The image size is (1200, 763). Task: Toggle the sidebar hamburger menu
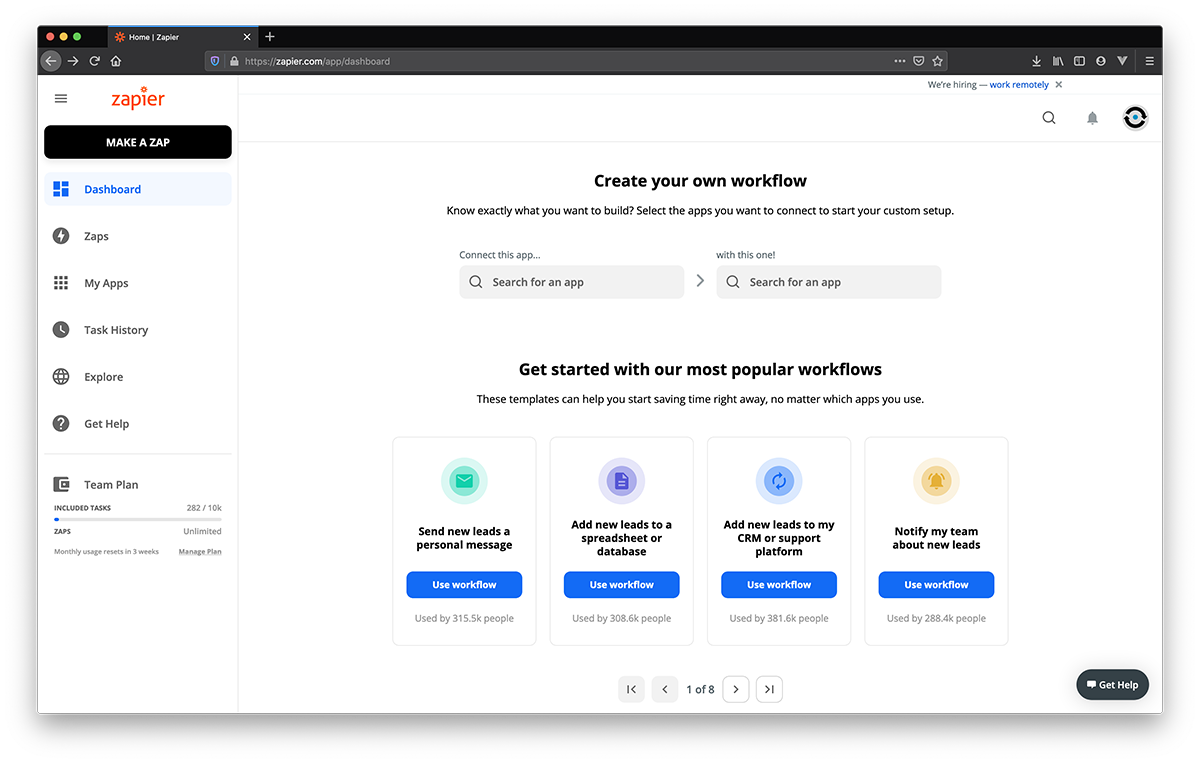coord(61,99)
